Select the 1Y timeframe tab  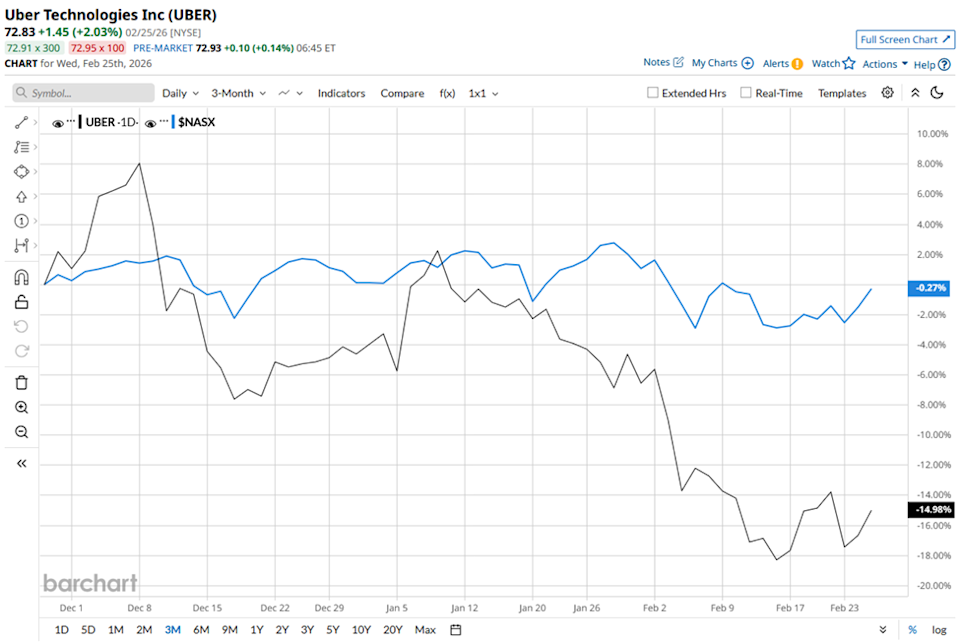tap(256, 630)
